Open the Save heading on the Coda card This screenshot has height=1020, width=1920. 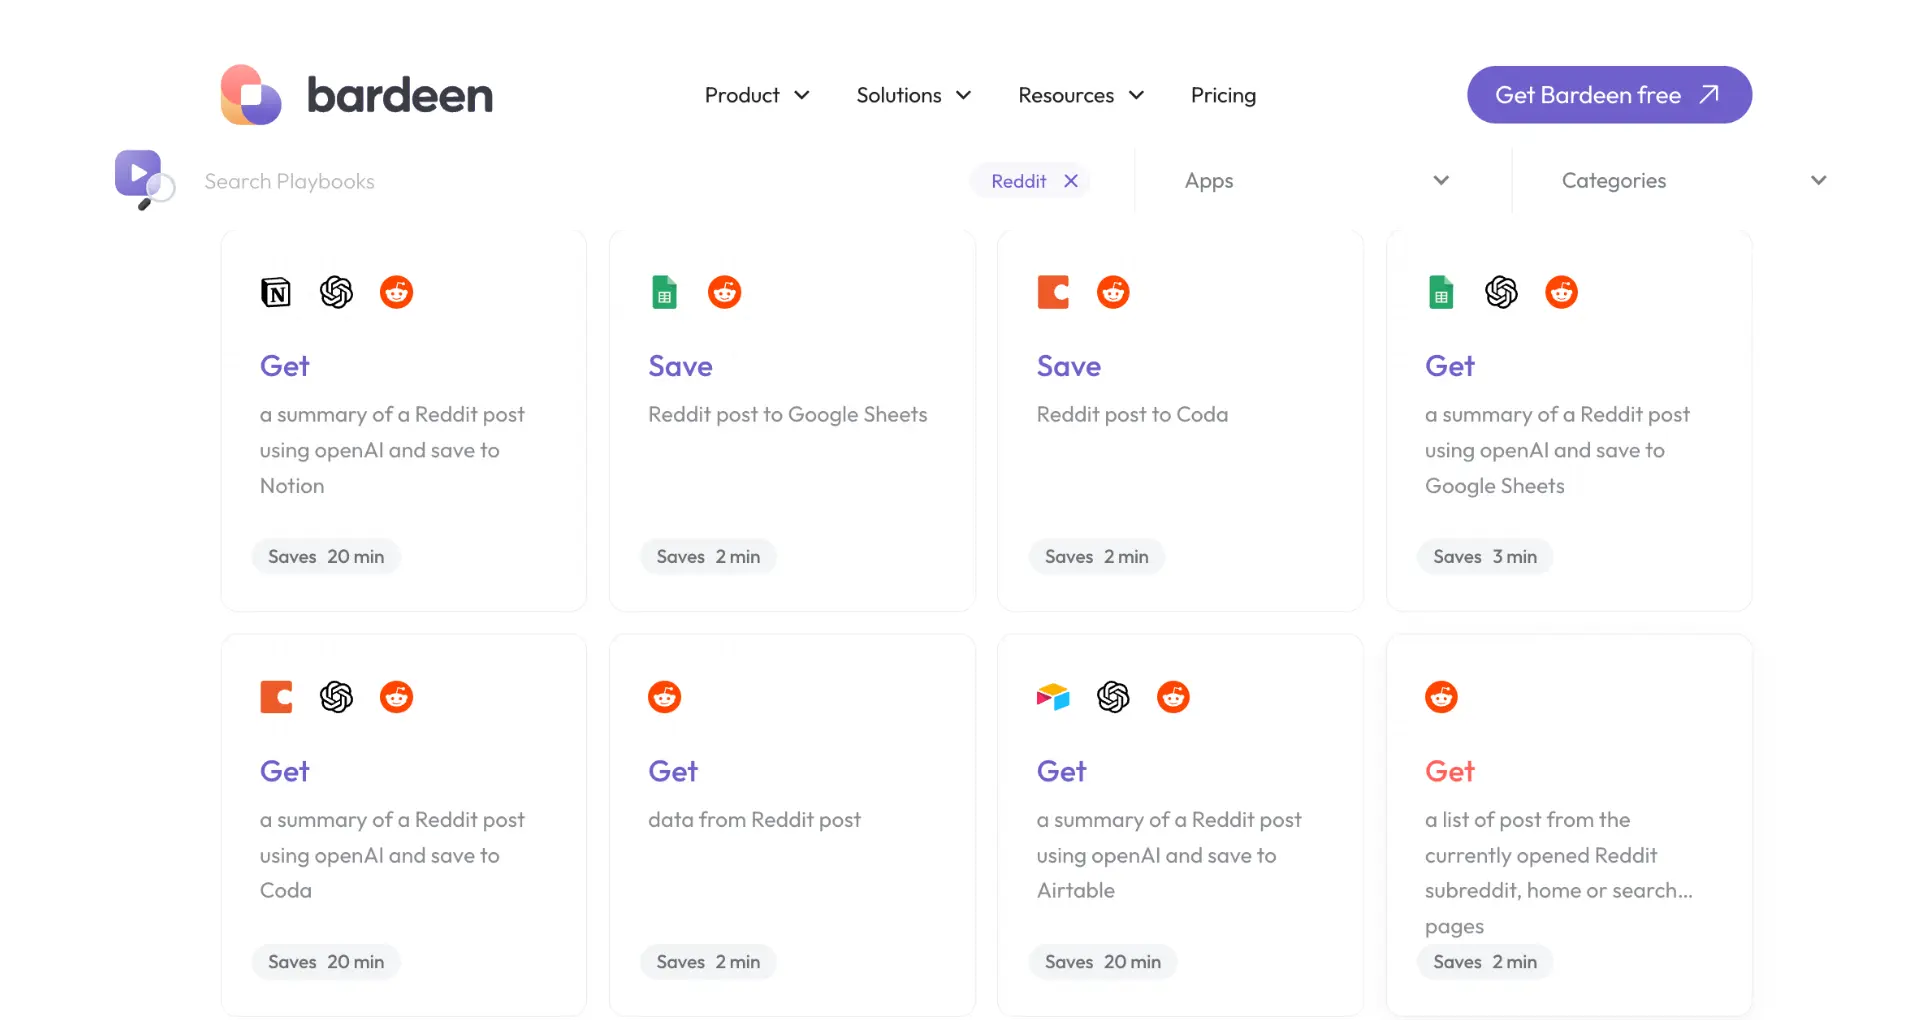pos(1069,366)
